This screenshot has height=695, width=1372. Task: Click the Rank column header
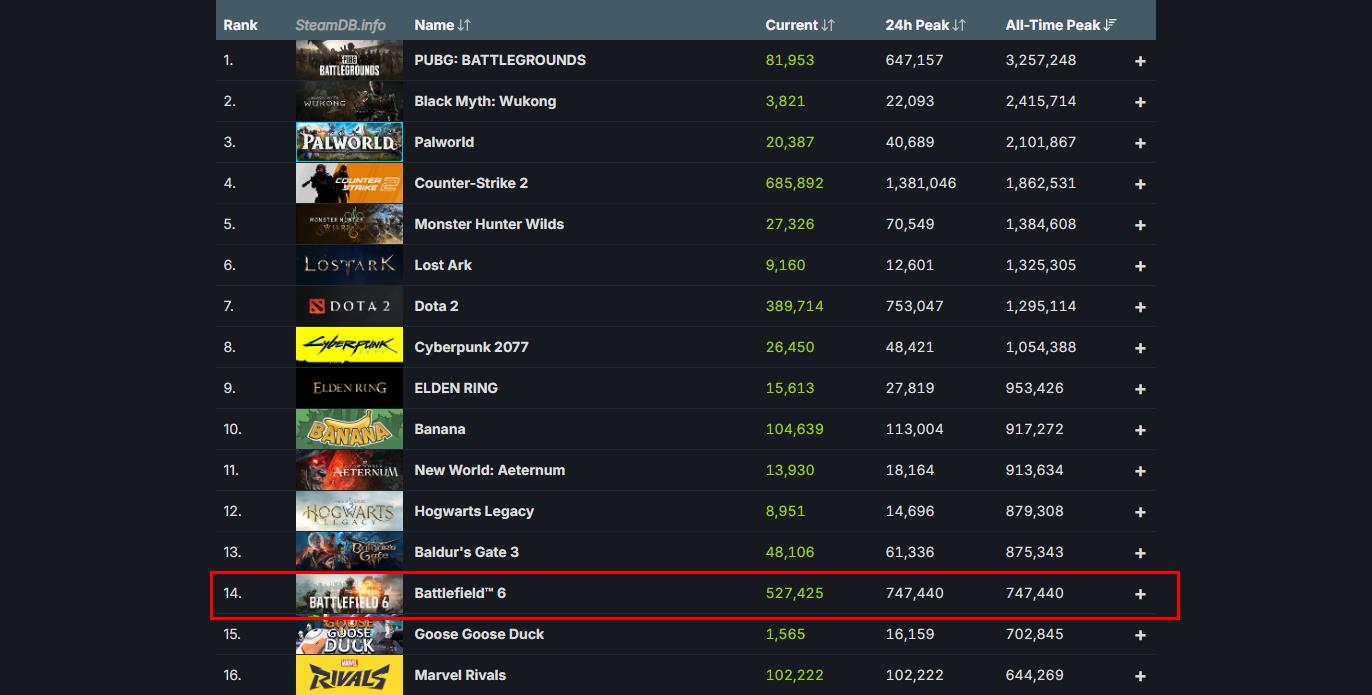pos(240,25)
